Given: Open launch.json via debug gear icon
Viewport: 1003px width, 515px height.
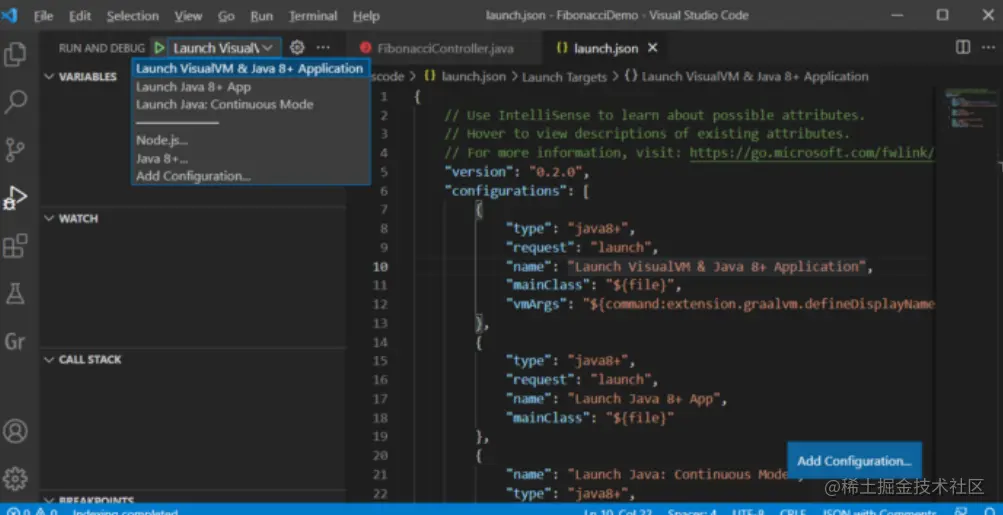Looking at the screenshot, I should pos(297,47).
